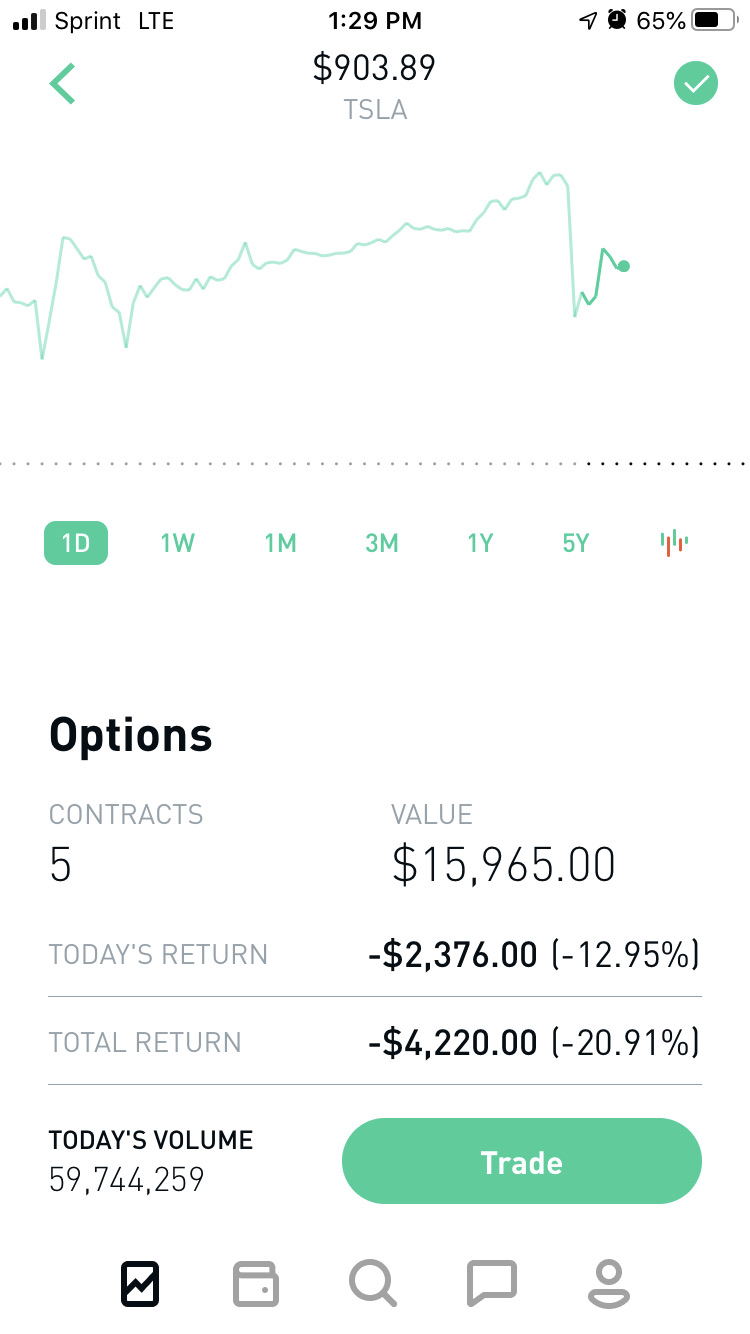Tap the chart's current price dot
This screenshot has height=1334, width=750.
tap(624, 266)
